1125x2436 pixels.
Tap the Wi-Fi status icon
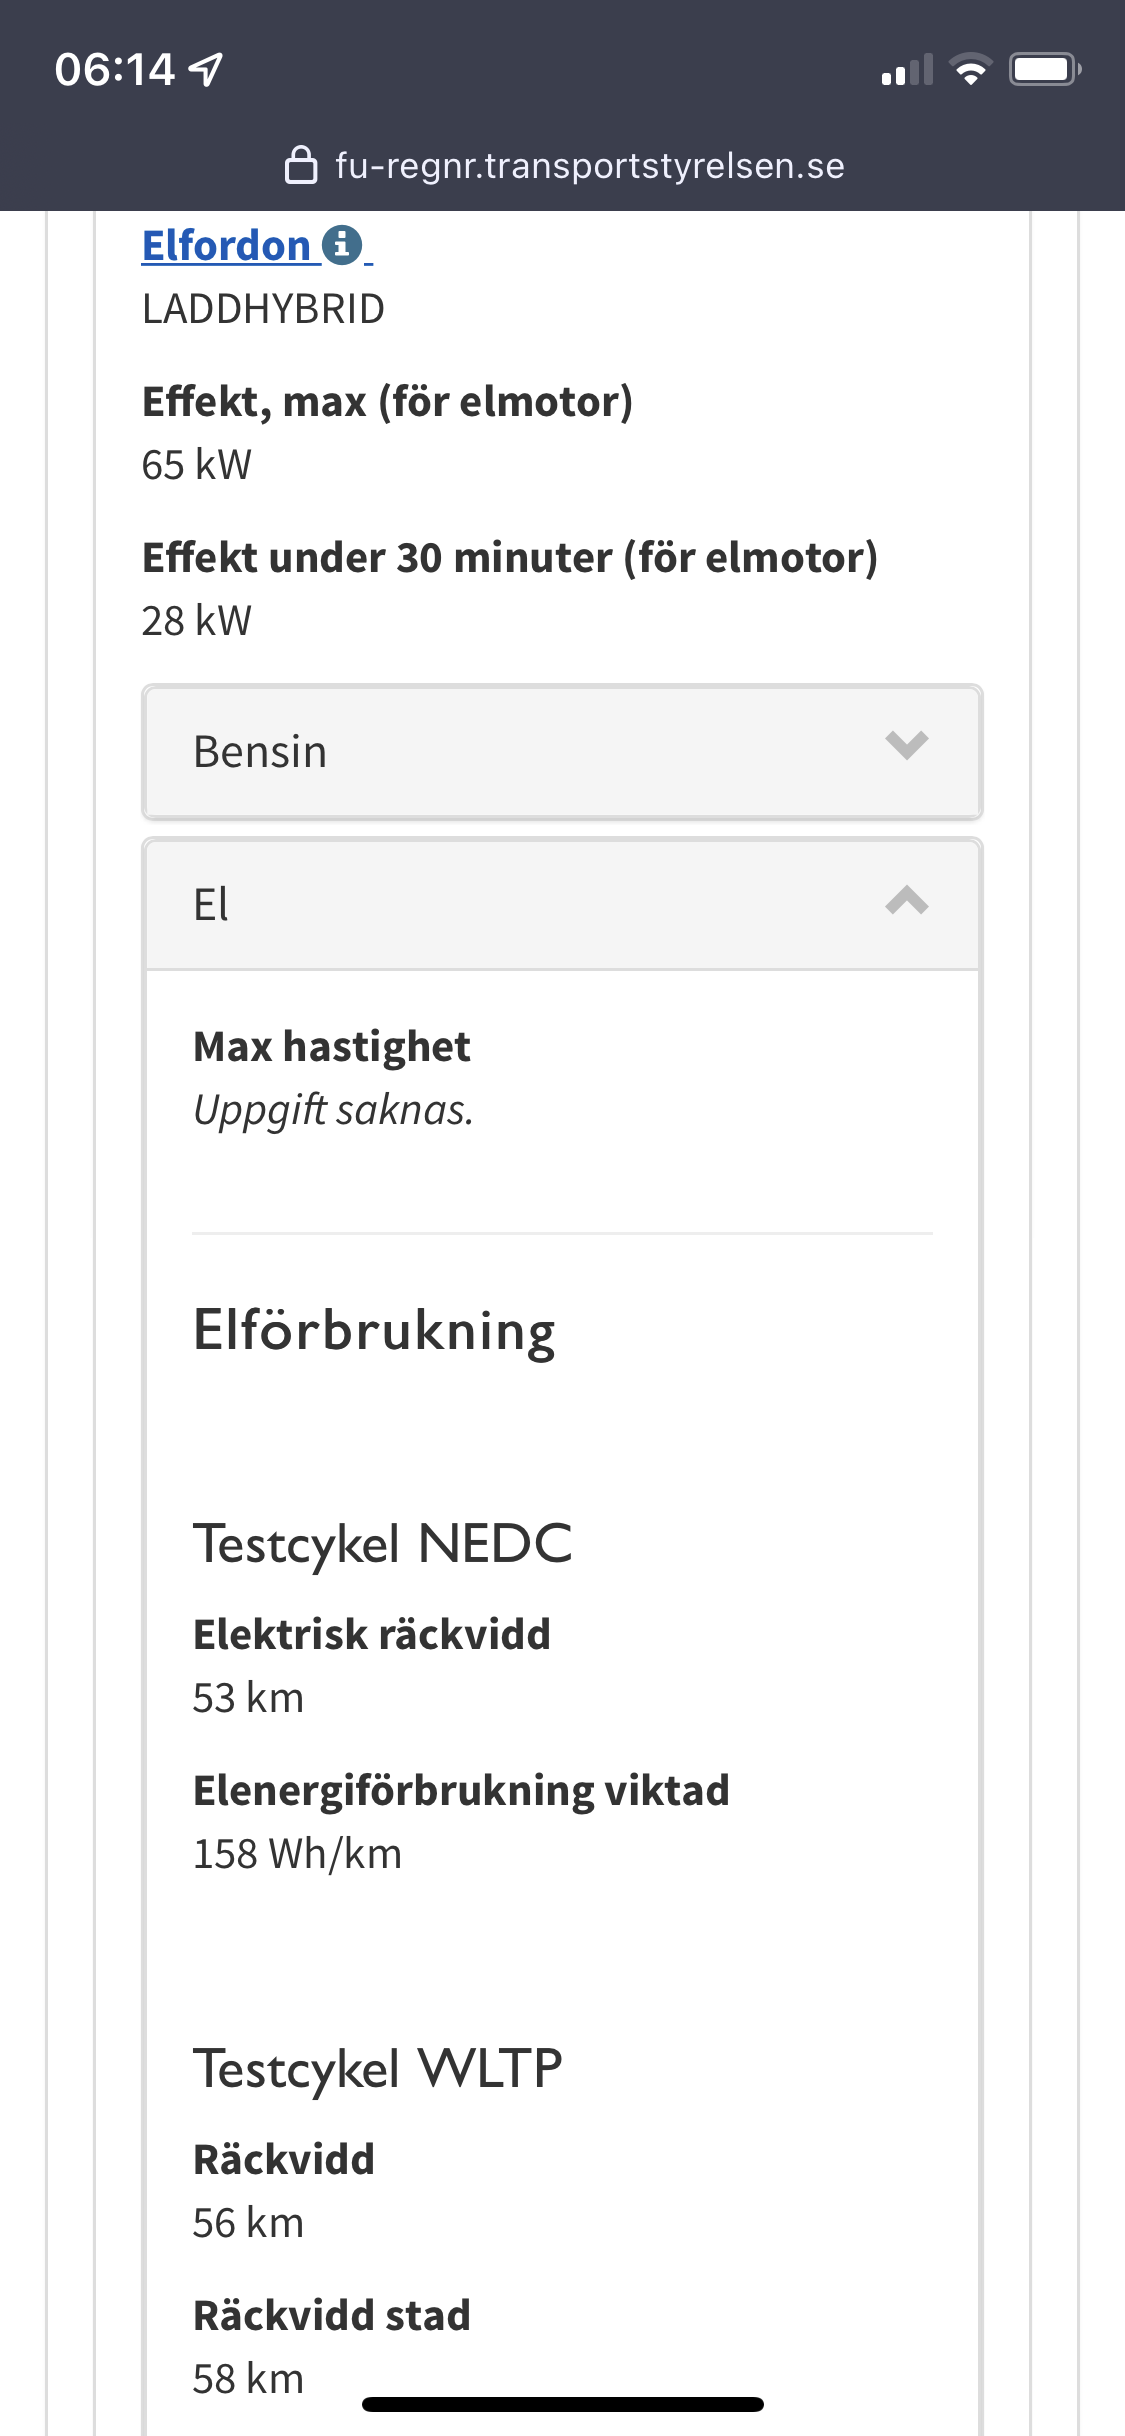[970, 70]
